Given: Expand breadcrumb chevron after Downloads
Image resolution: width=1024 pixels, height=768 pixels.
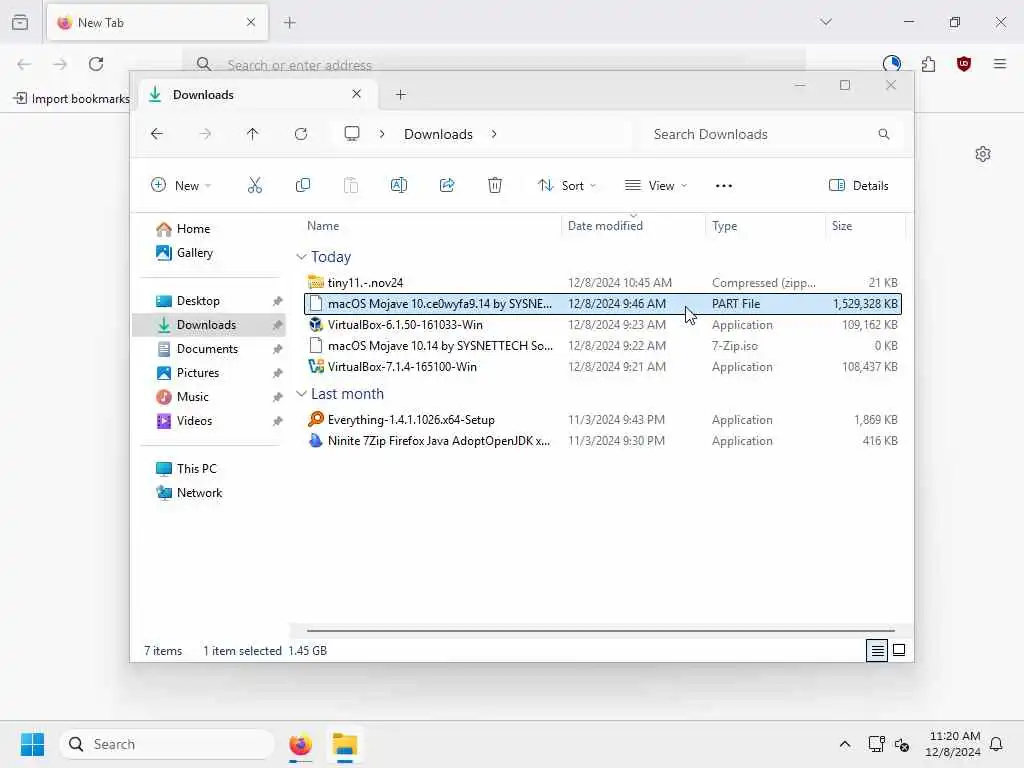Looking at the screenshot, I should (x=494, y=134).
